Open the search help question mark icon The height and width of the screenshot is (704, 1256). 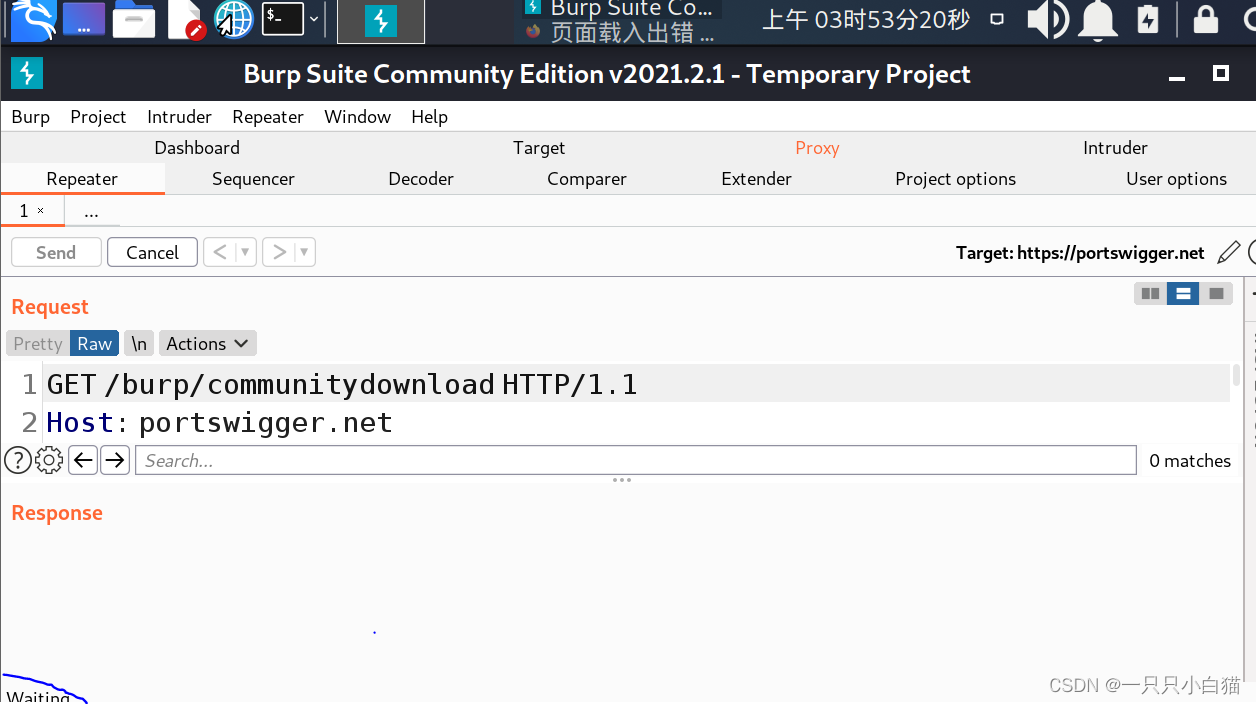(x=17, y=460)
